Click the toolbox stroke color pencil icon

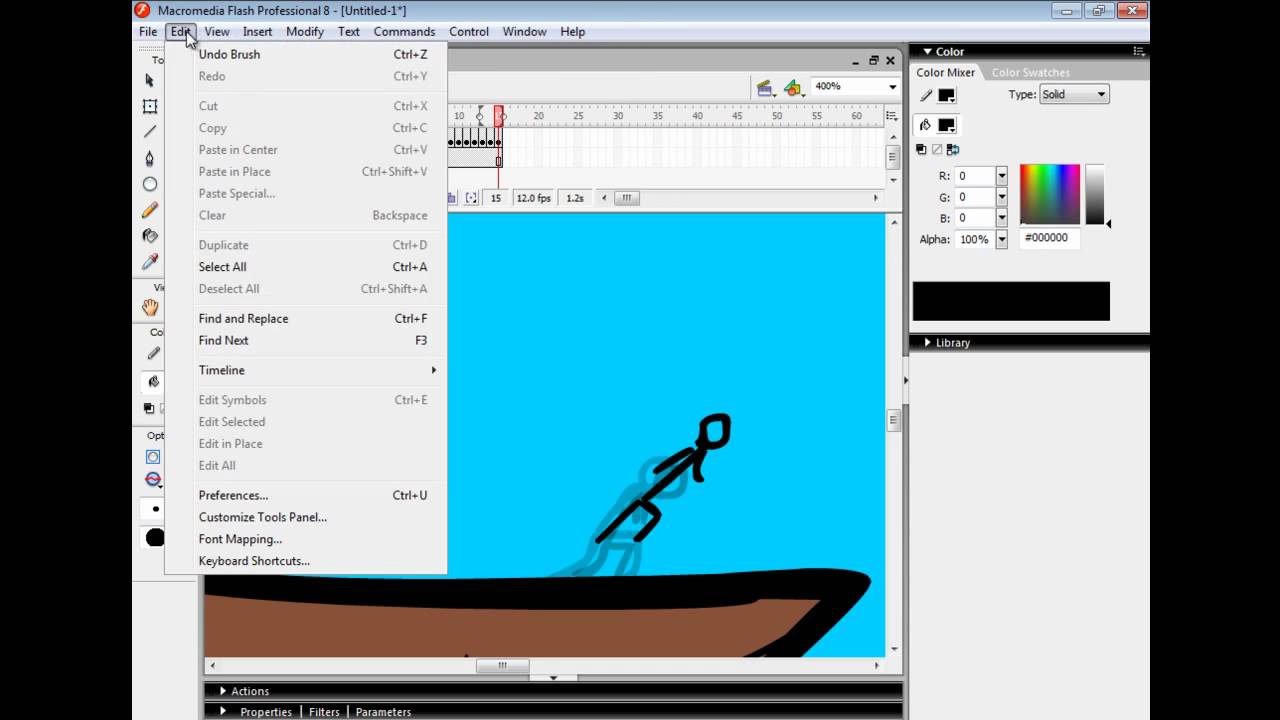153,353
